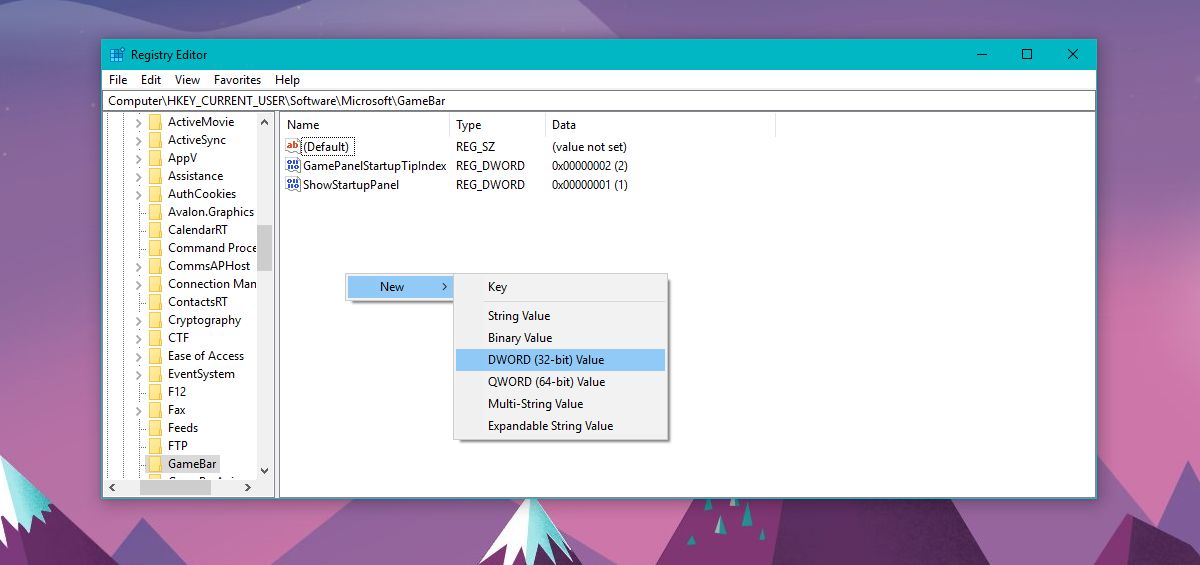Click the DWORD icon beside GamePanelStartupTipIndex
Viewport: 1200px width, 565px height.
(293, 165)
